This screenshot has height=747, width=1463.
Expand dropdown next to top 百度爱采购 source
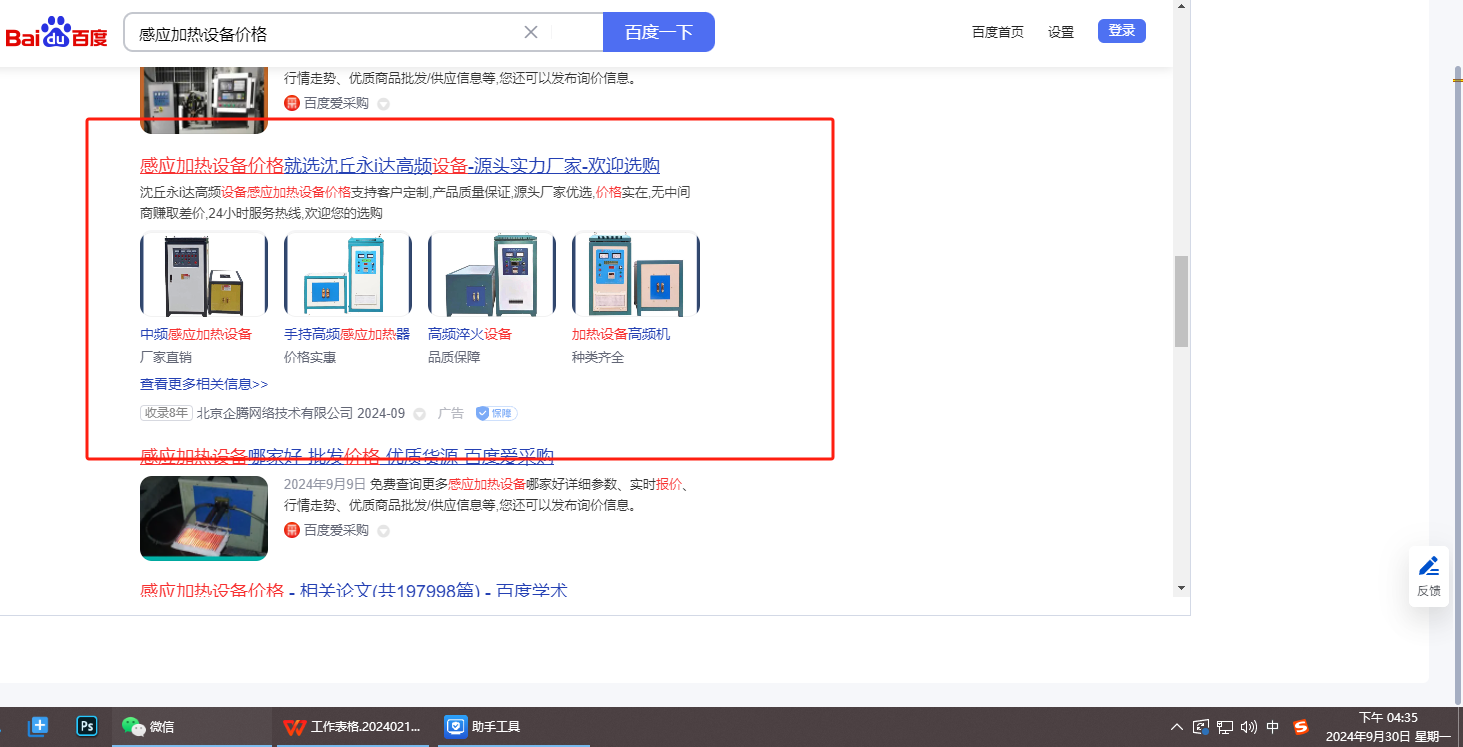[383, 104]
